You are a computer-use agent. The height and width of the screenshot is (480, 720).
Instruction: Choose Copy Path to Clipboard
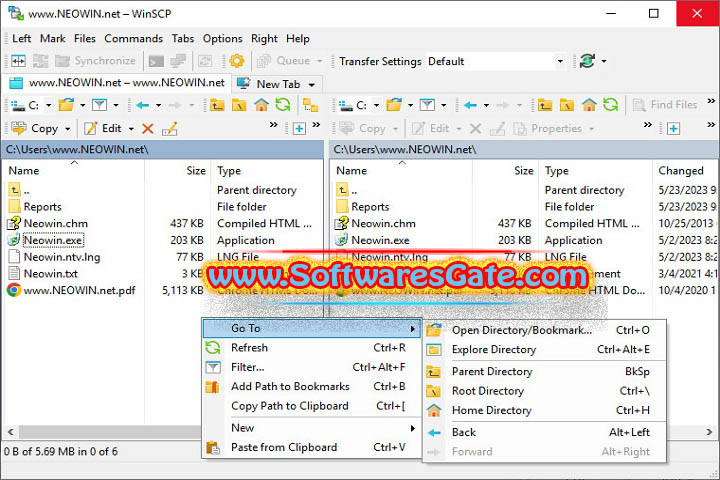click(311, 406)
